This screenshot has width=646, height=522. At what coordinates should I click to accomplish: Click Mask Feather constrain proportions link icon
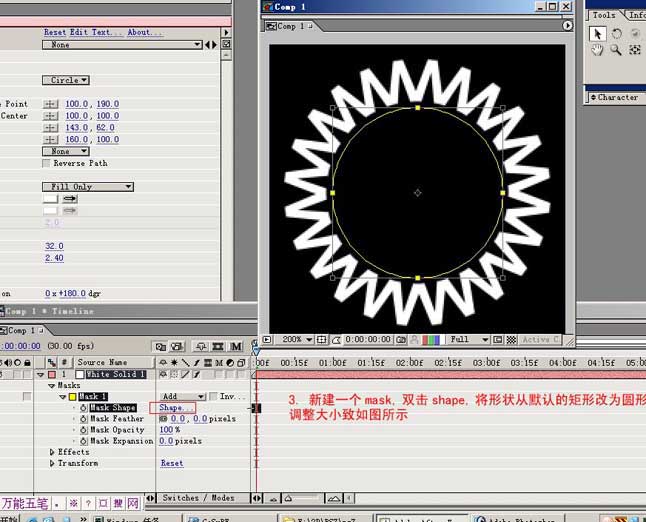(163, 419)
